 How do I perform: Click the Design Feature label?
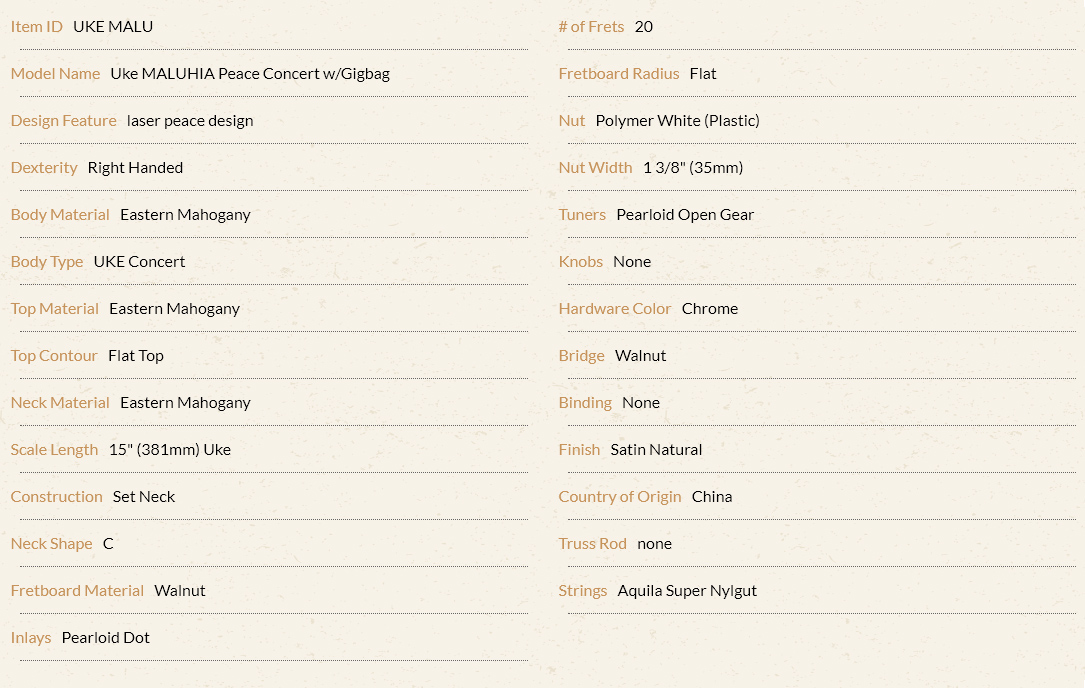click(x=64, y=121)
